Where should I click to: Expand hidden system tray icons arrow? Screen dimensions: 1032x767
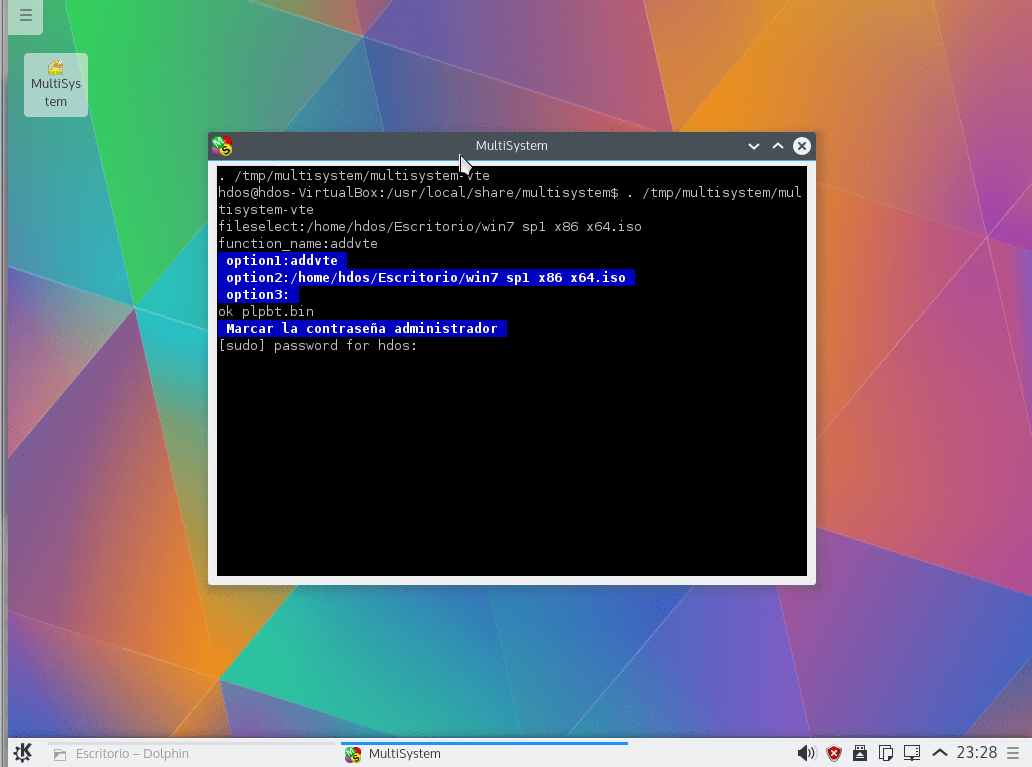(x=940, y=753)
